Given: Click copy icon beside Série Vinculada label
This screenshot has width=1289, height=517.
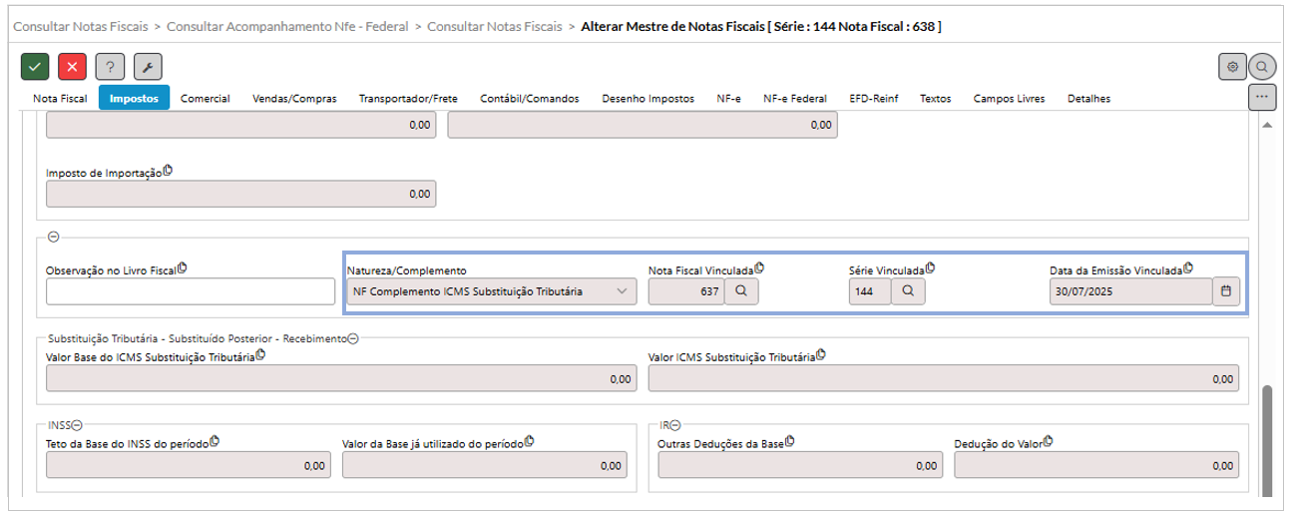Looking at the screenshot, I should click(x=930, y=268).
